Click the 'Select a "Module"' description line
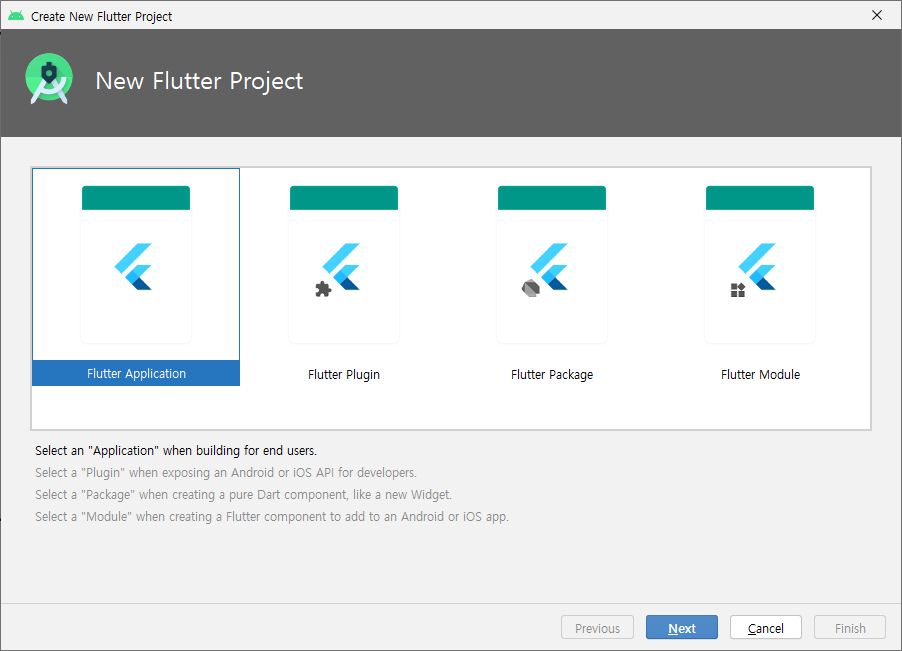The width and height of the screenshot is (902, 651). (272, 516)
